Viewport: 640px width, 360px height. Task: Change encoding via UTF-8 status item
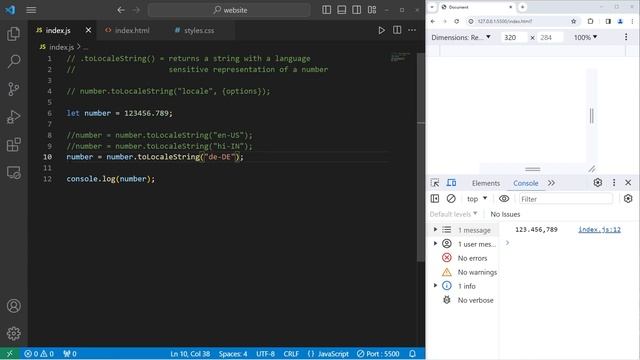[265, 354]
